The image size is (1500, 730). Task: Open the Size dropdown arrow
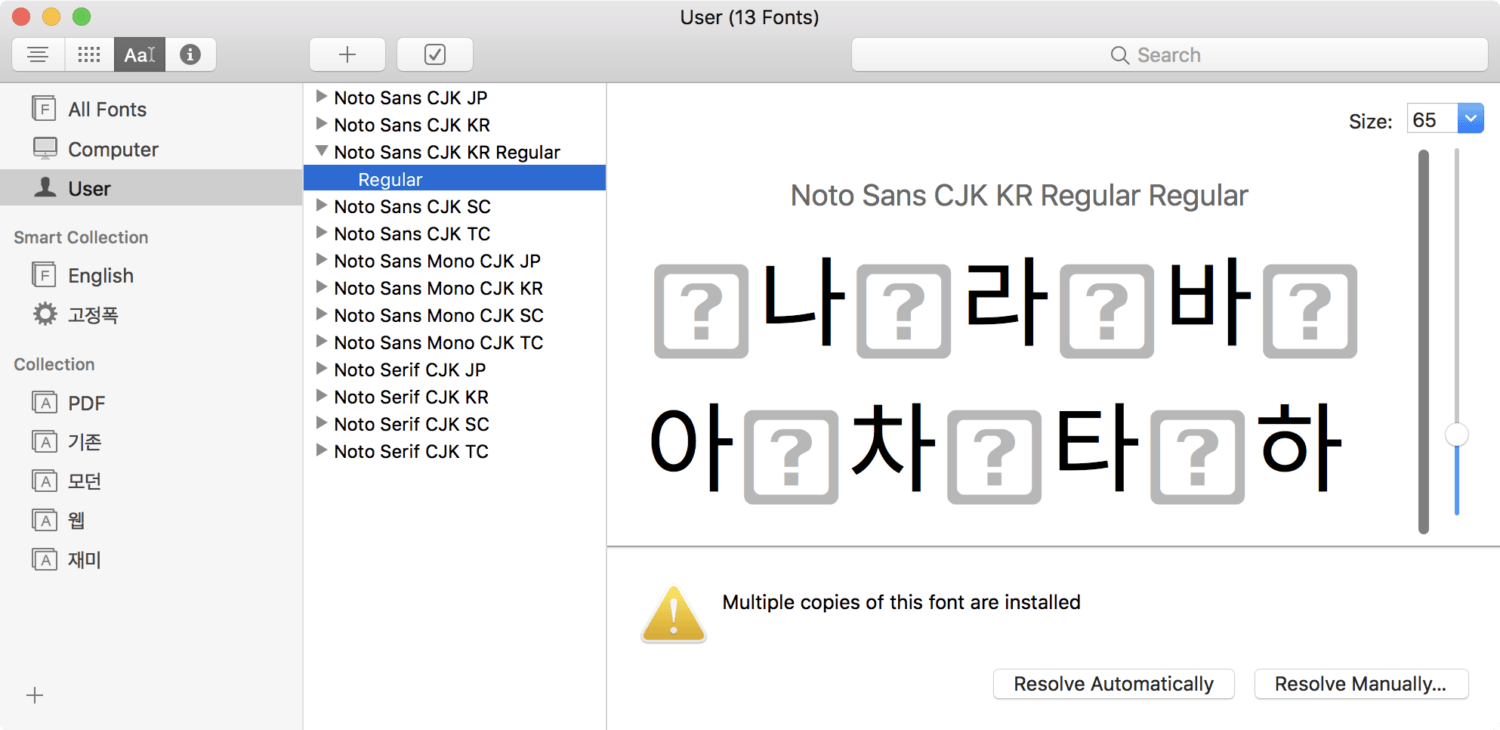click(x=1470, y=120)
